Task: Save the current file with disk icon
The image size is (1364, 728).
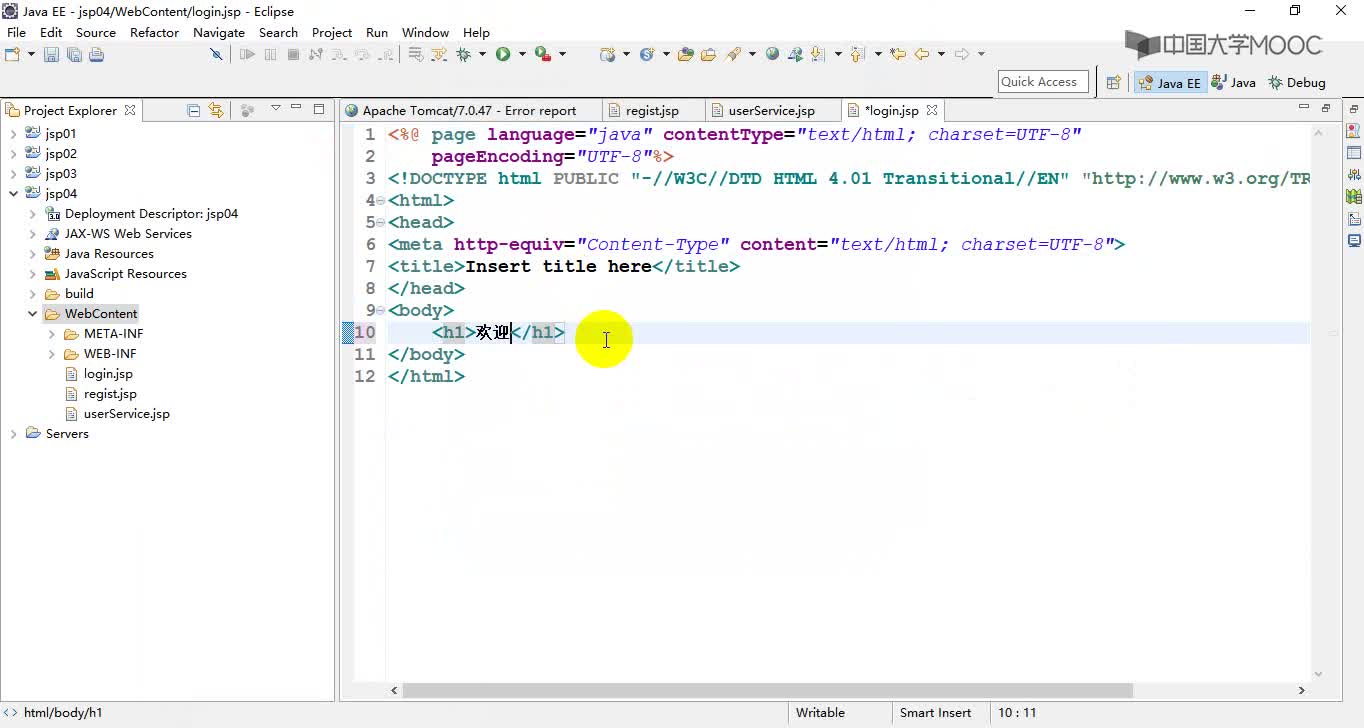Action: [x=51, y=54]
